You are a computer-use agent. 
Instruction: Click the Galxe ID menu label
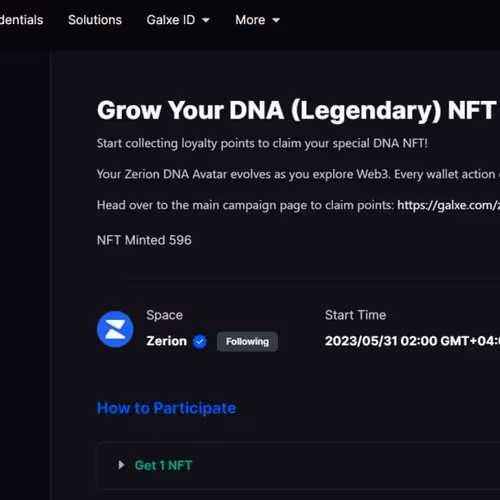tap(171, 20)
